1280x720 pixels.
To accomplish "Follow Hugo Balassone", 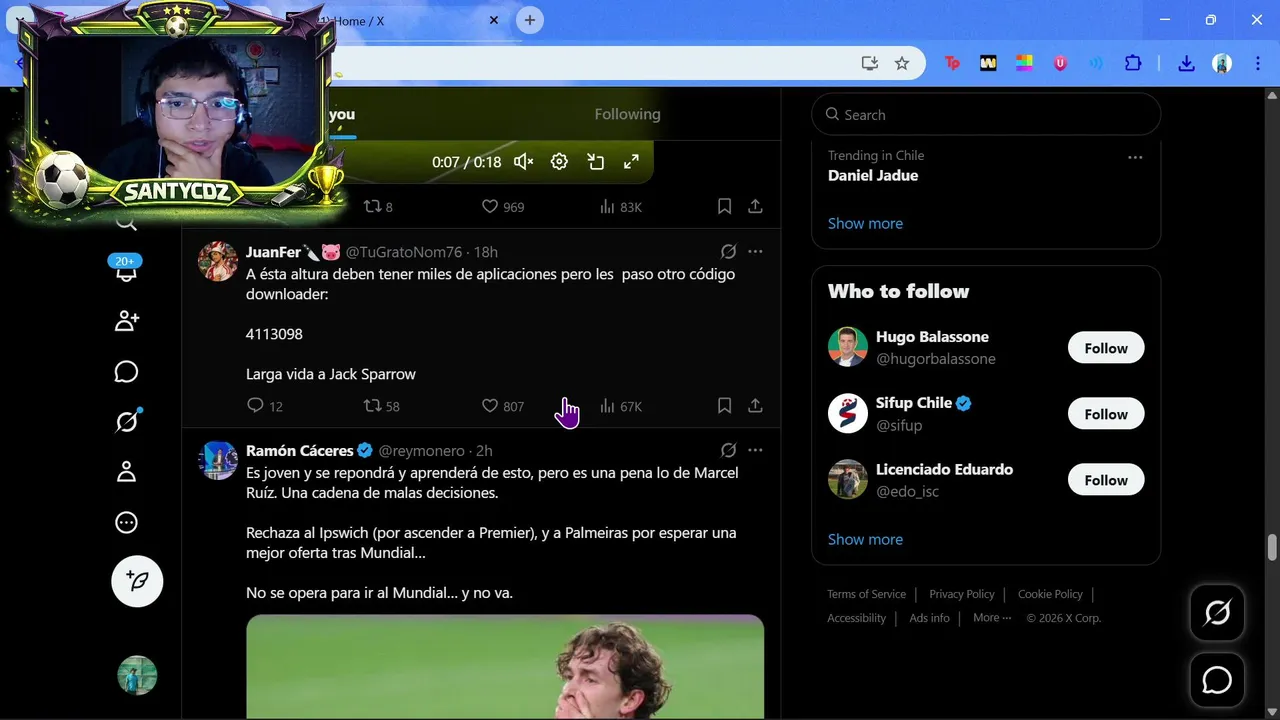I will [x=1106, y=348].
